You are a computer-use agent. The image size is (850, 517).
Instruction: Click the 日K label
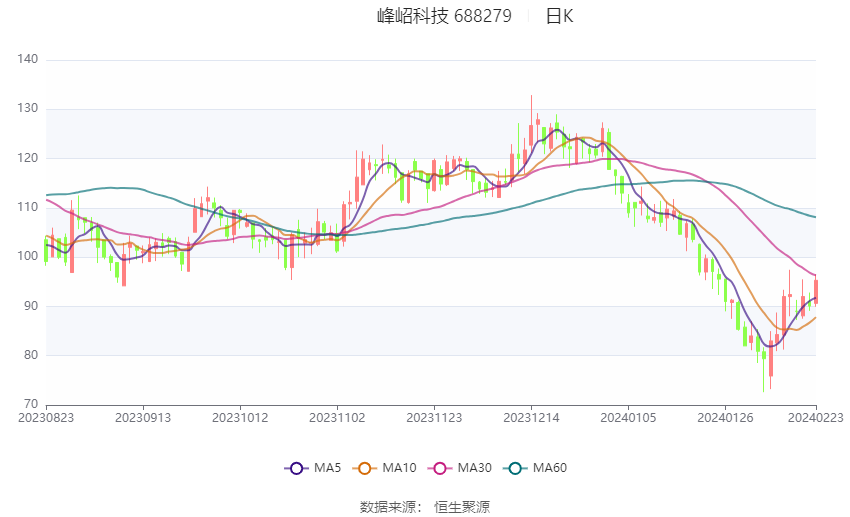coord(559,16)
